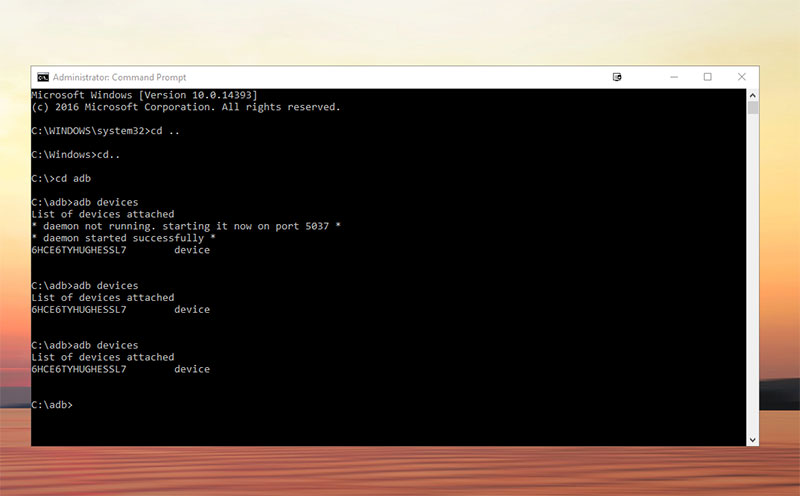Click the 'C:\>cd adb' line

tap(61, 179)
